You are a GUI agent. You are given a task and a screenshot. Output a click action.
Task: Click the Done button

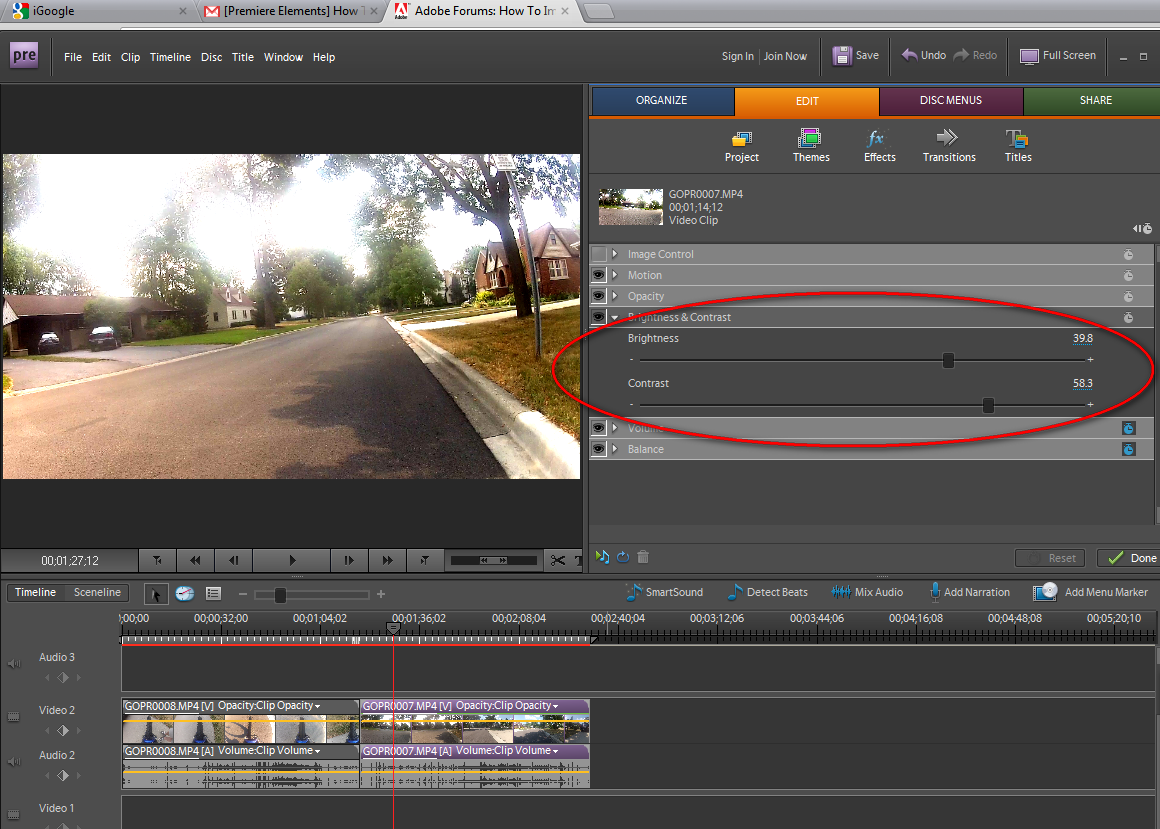click(1128, 558)
